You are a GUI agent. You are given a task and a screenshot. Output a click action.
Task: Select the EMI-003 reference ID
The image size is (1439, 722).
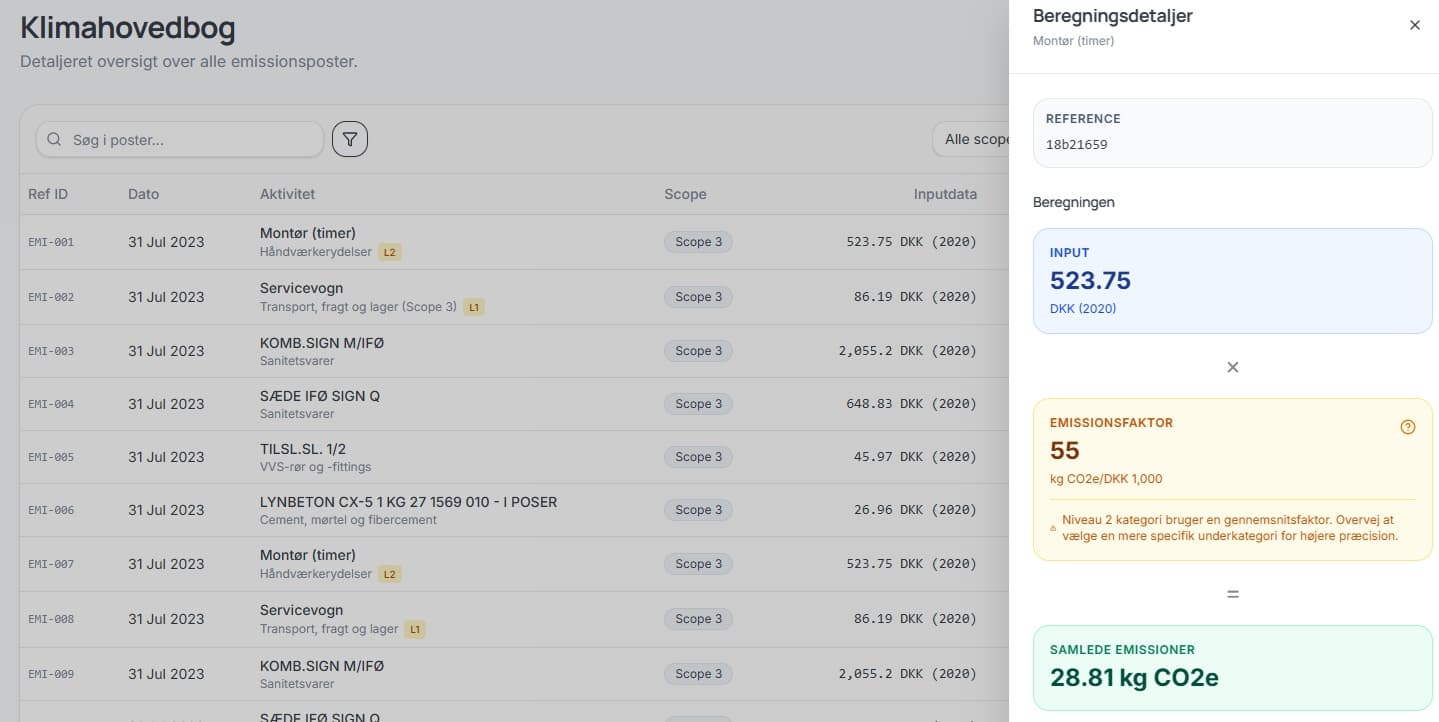pos(51,351)
